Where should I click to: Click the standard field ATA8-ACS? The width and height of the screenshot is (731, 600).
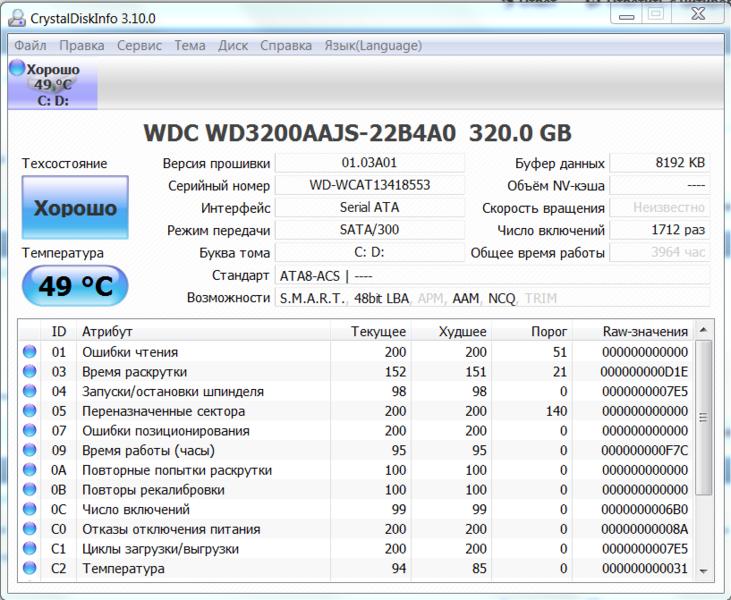point(492,276)
